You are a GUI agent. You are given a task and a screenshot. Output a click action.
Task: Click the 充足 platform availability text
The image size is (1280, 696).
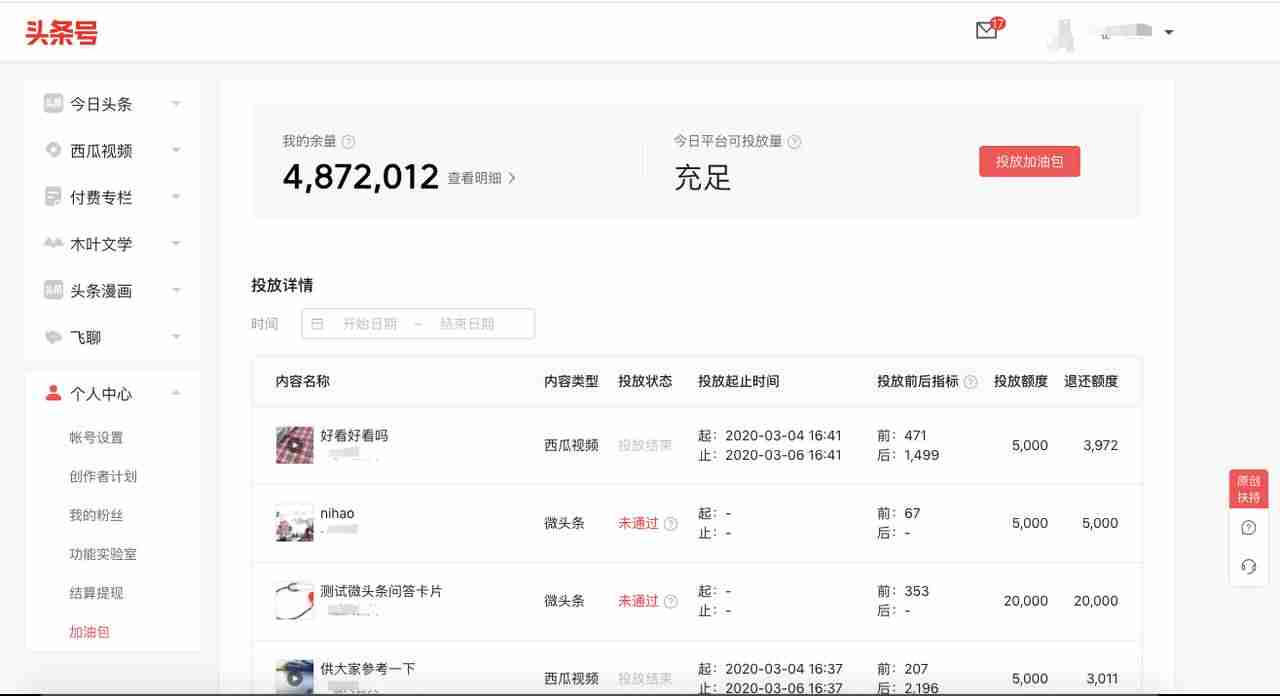click(x=703, y=178)
